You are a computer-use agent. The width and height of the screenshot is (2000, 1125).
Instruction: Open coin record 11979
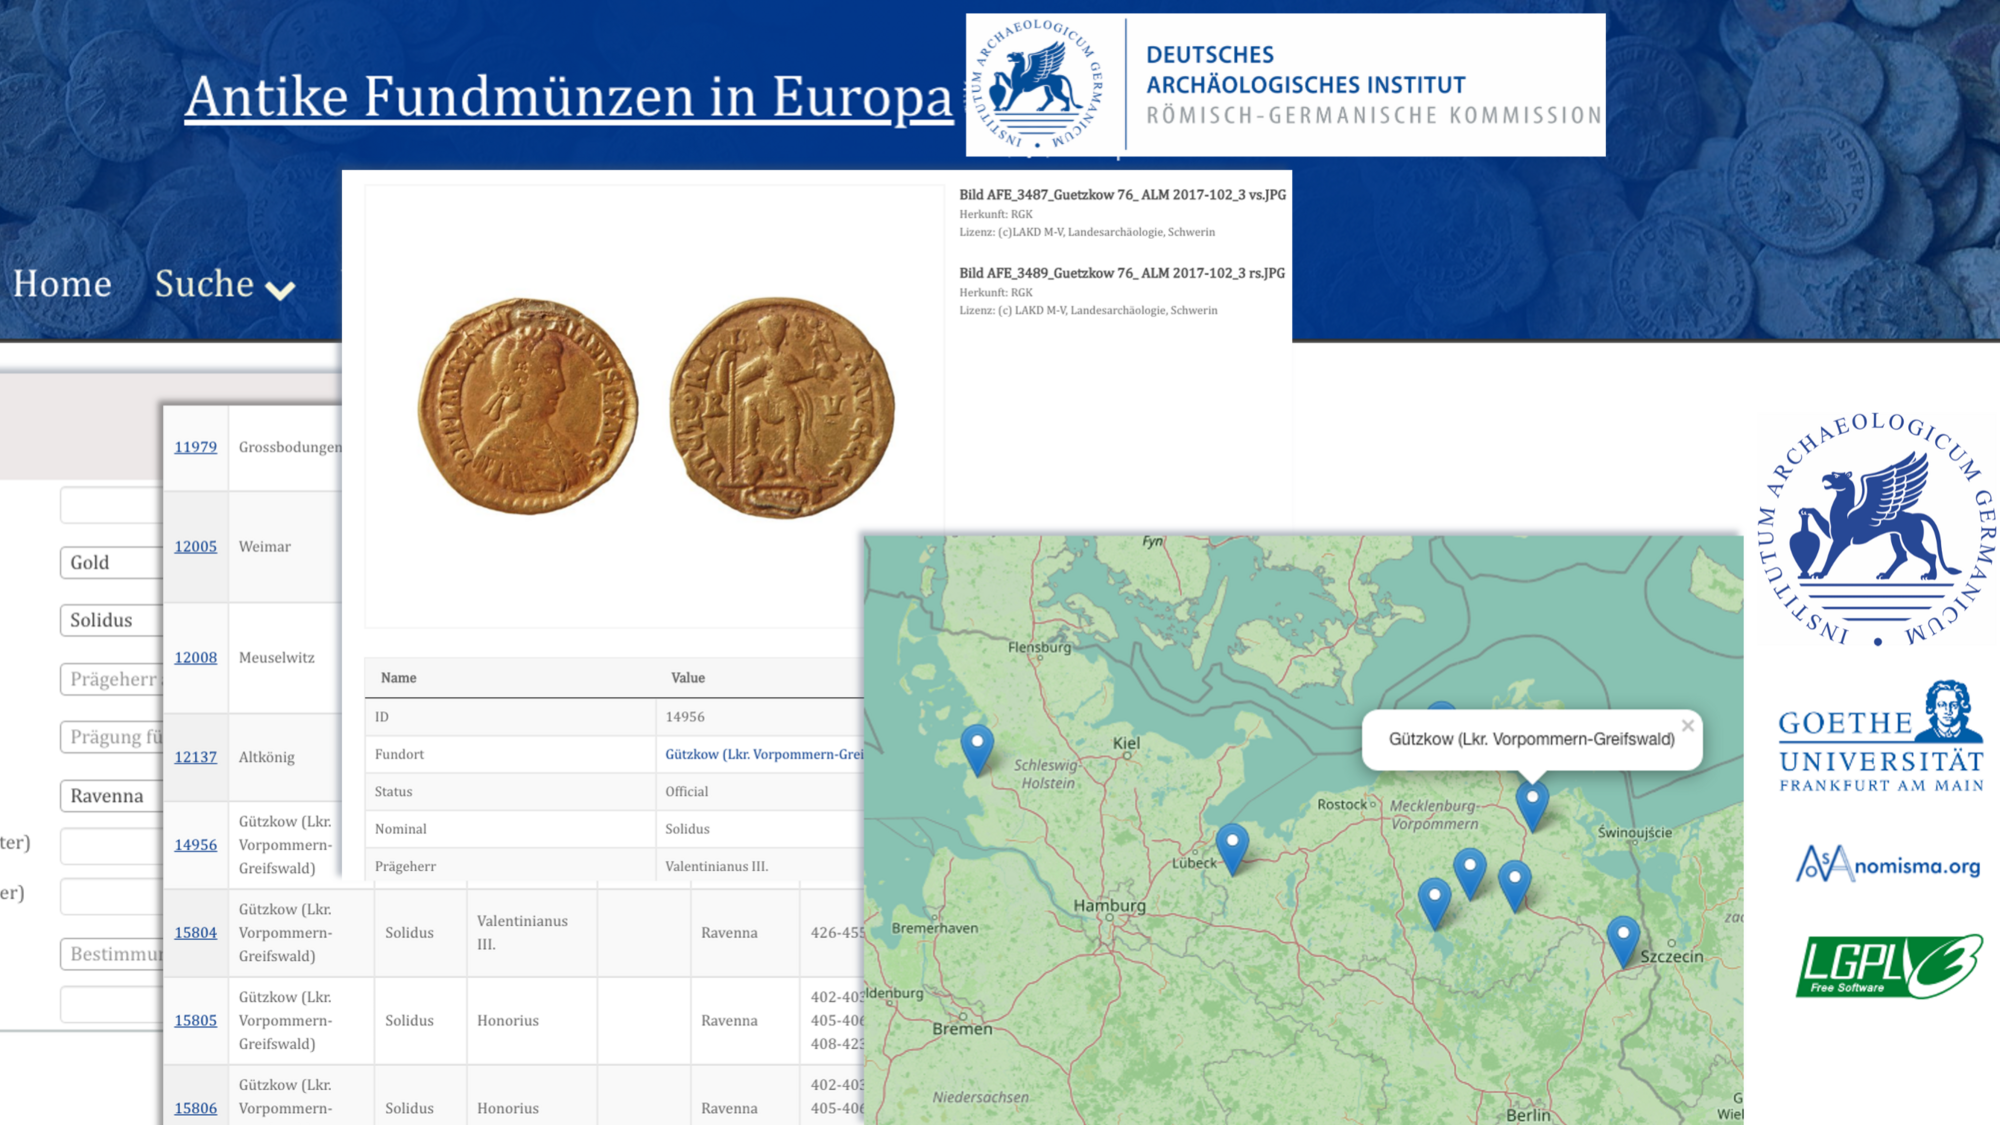click(195, 447)
